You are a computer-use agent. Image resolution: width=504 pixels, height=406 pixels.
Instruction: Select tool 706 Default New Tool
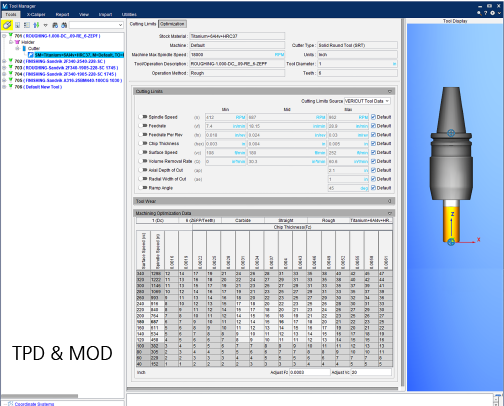(x=38, y=87)
